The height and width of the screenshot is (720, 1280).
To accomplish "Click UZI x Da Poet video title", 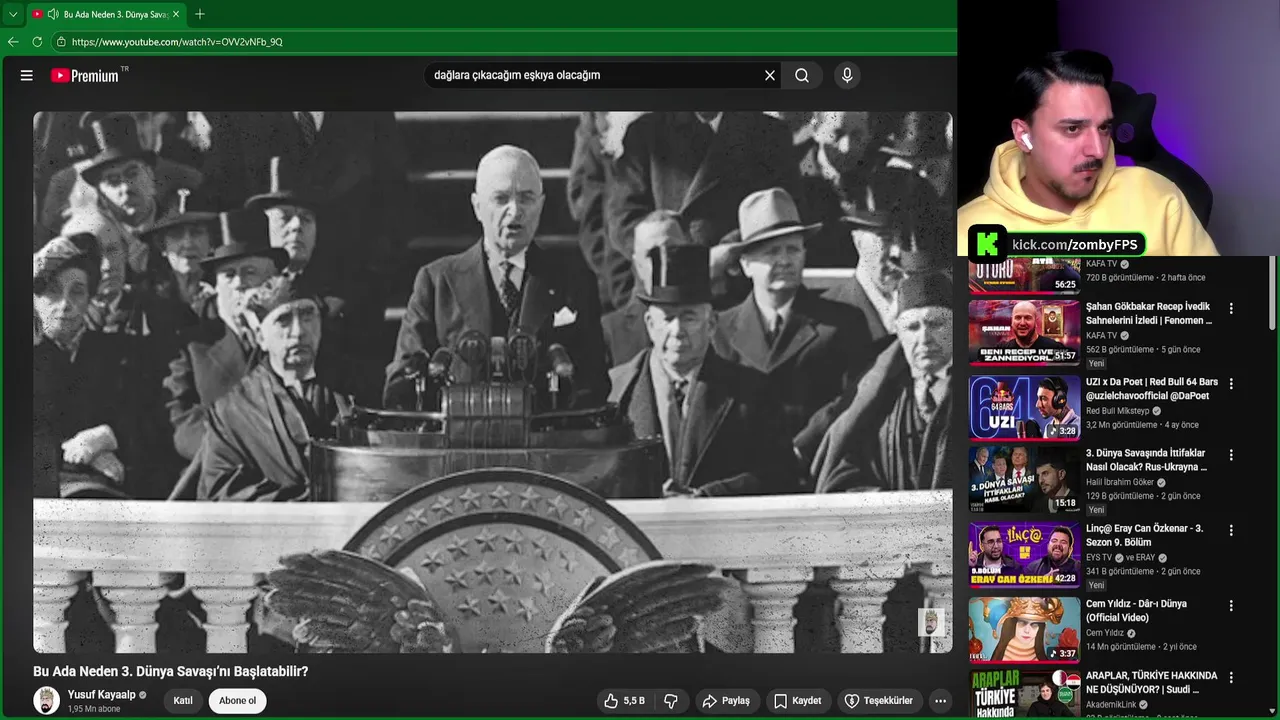I will click(x=1152, y=389).
